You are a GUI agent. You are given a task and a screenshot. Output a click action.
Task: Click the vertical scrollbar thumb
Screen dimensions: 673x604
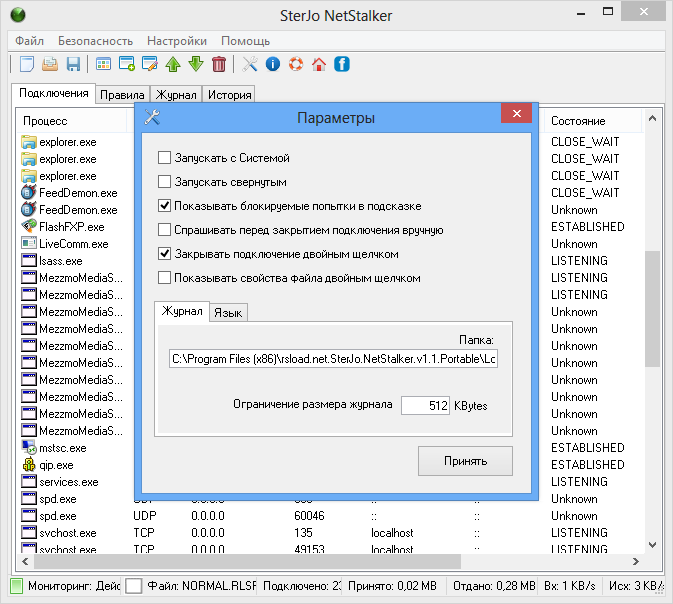pyautogui.click(x=652, y=308)
